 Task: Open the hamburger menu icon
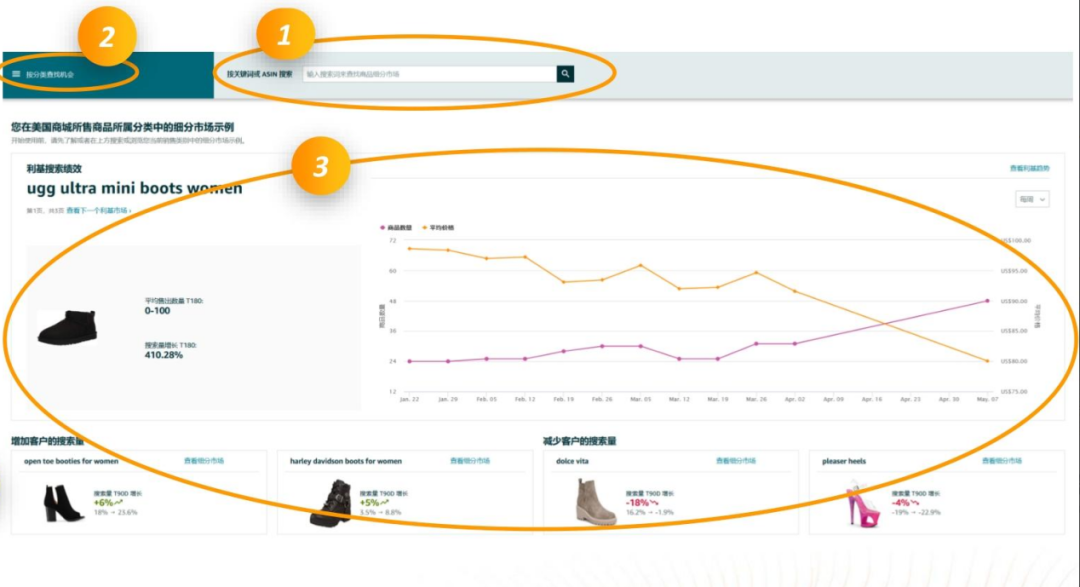(16, 74)
